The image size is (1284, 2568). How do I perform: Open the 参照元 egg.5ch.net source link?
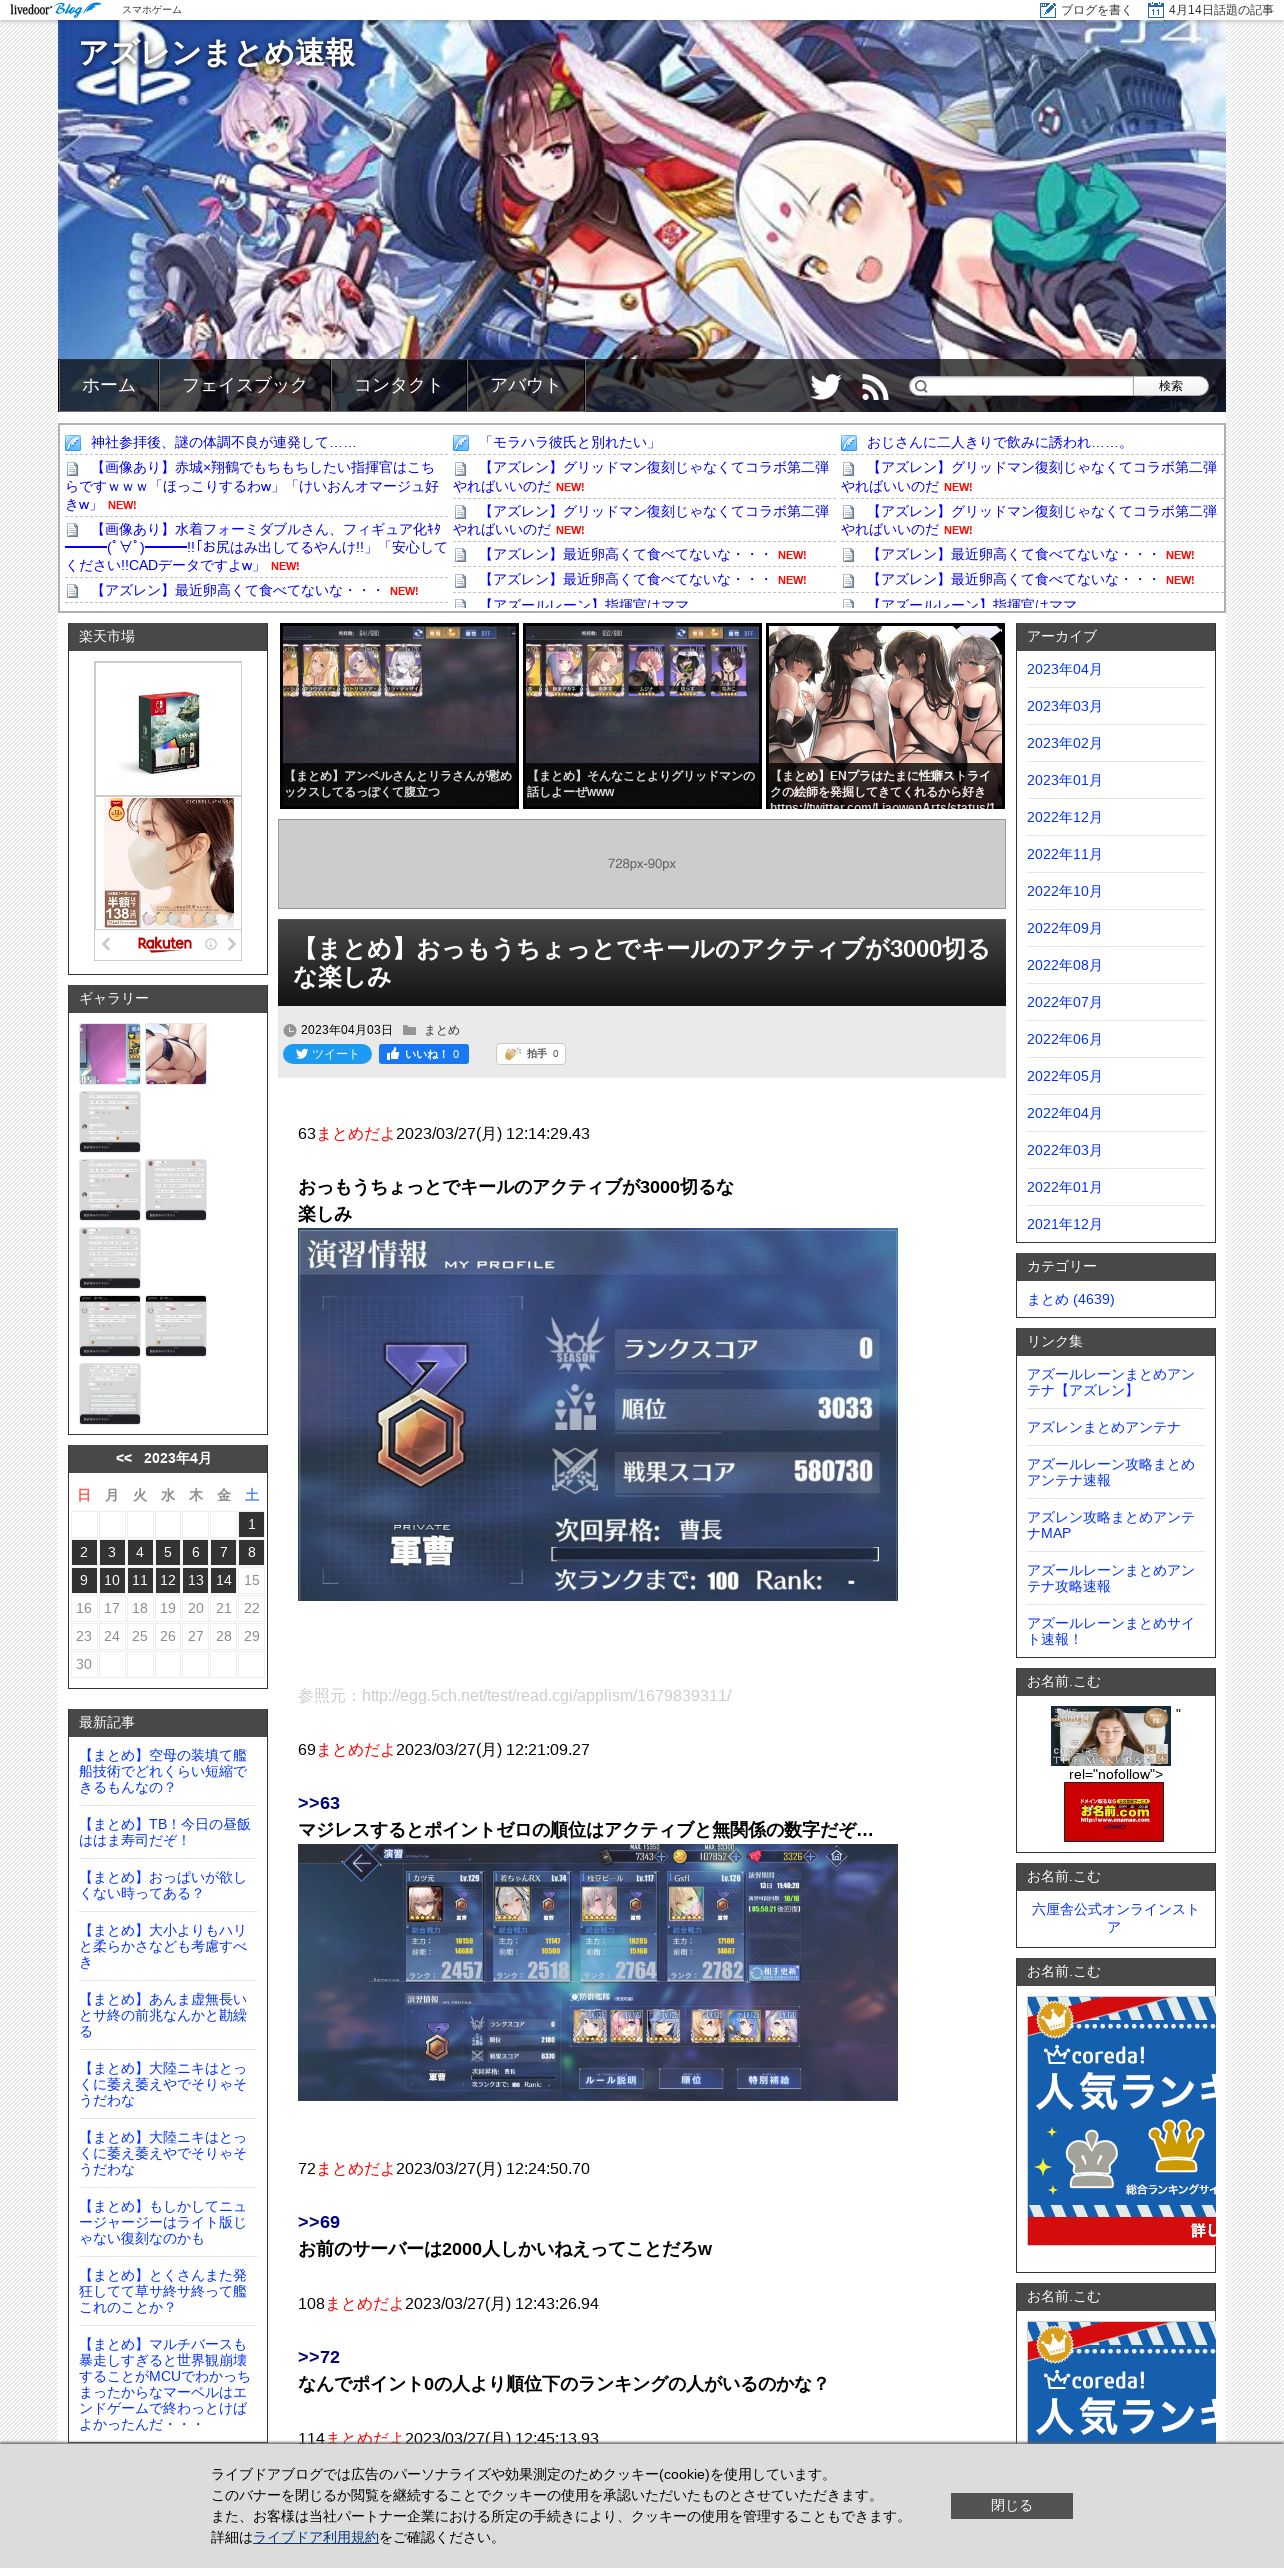tap(546, 1695)
